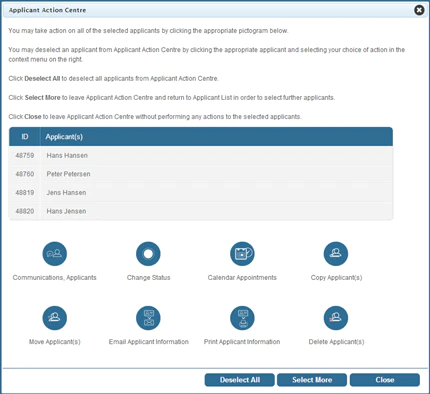Select applicant row Hans Jensen
This screenshot has width=430, height=394.
point(201,211)
